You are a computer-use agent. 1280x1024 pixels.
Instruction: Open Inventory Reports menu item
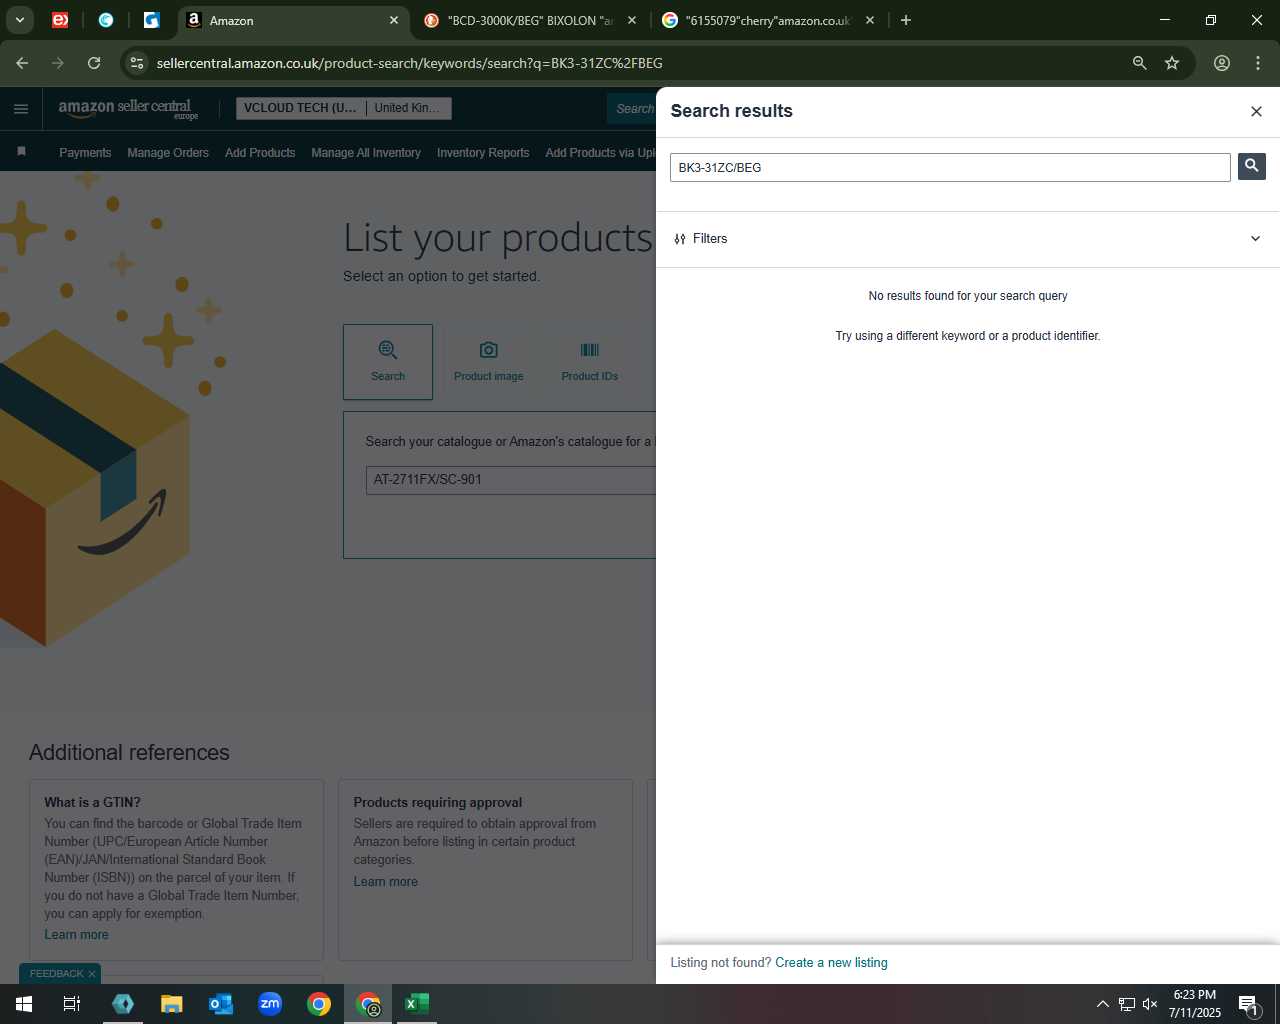[x=483, y=153]
